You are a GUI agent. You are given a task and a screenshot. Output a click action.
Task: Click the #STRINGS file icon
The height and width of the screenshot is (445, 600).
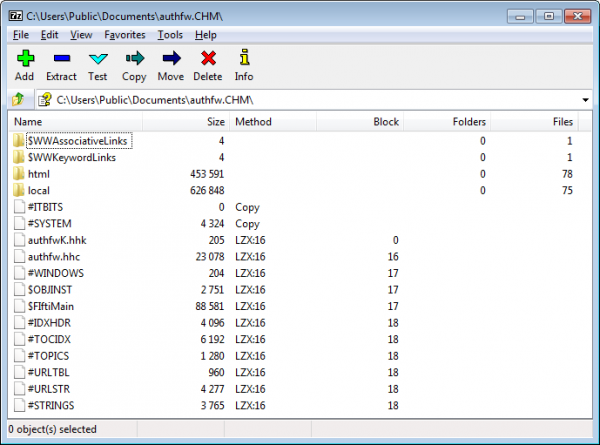pos(19,405)
